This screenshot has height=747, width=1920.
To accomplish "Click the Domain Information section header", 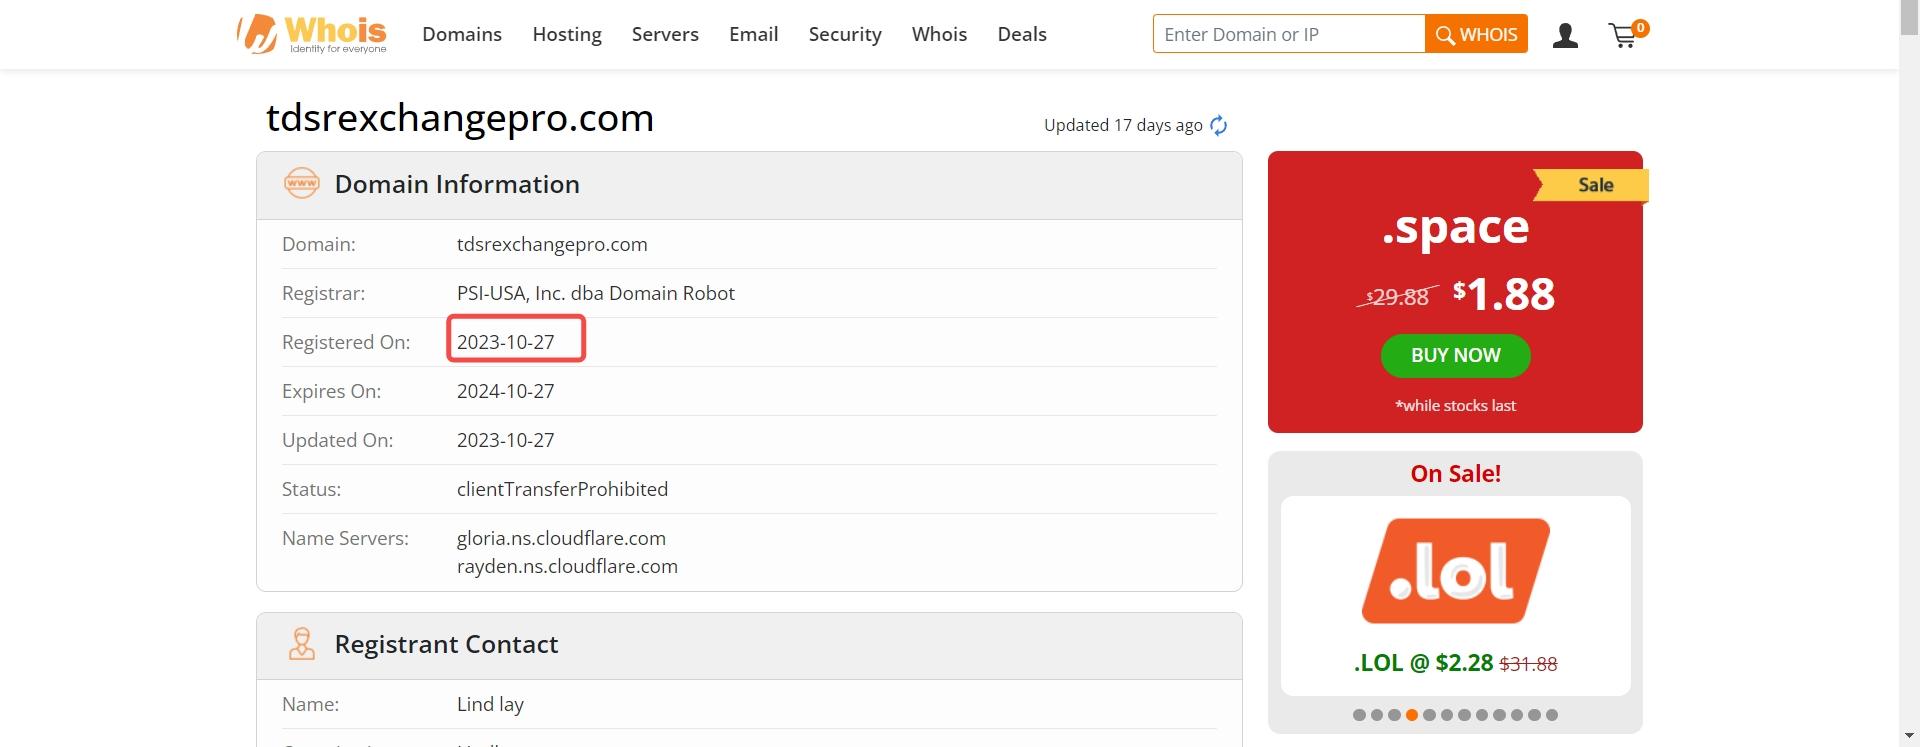I will [x=749, y=185].
